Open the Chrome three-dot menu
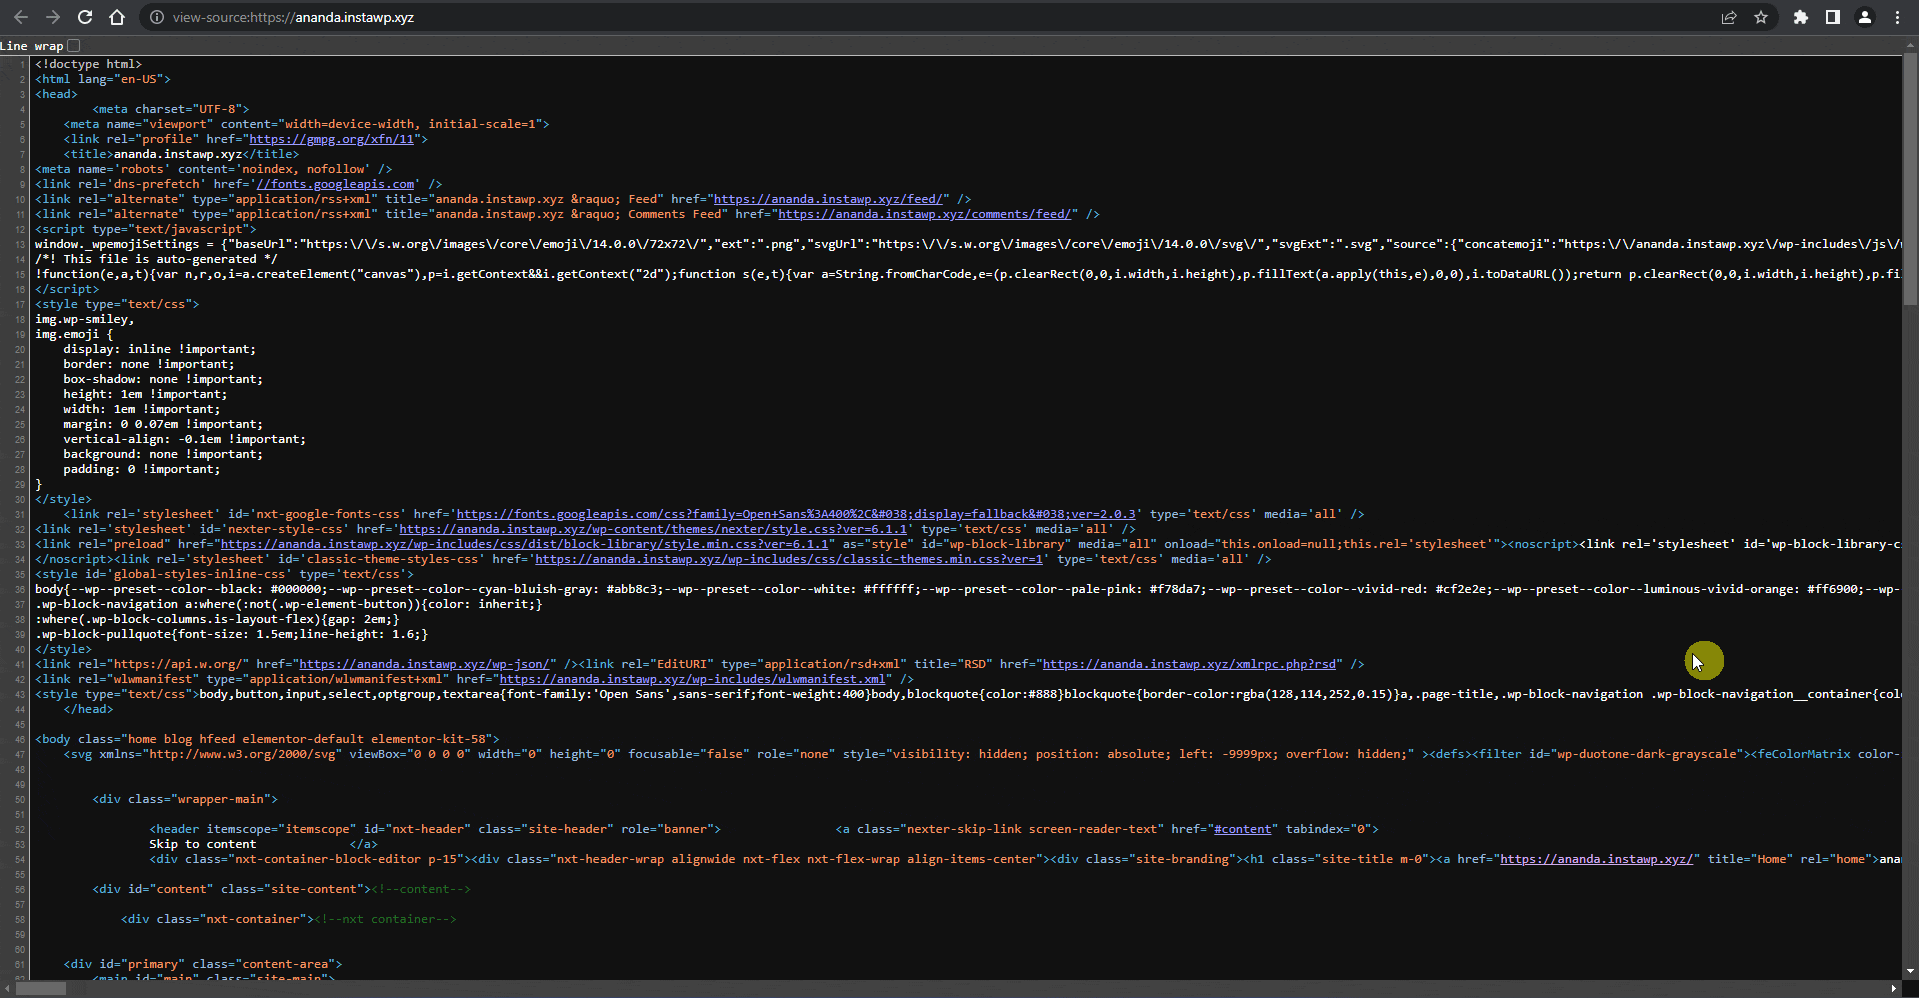The height and width of the screenshot is (998, 1919). pos(1897,17)
